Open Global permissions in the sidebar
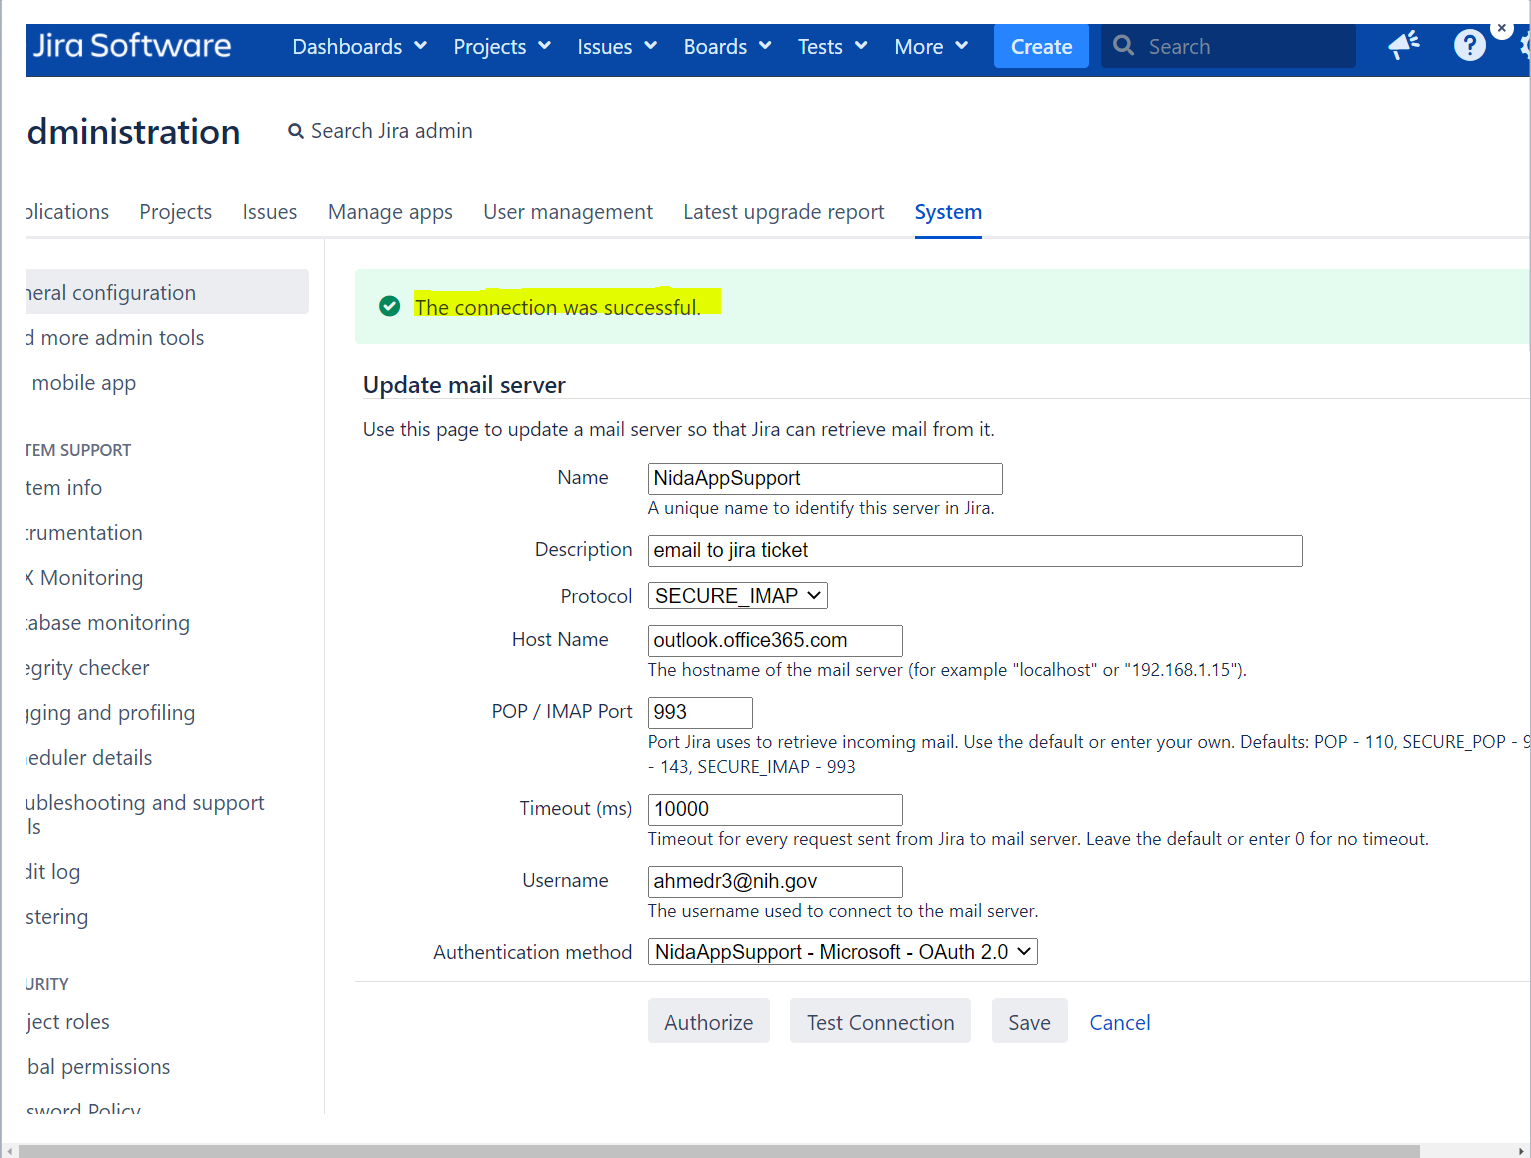Image resolution: width=1531 pixels, height=1158 pixels. click(x=97, y=1066)
